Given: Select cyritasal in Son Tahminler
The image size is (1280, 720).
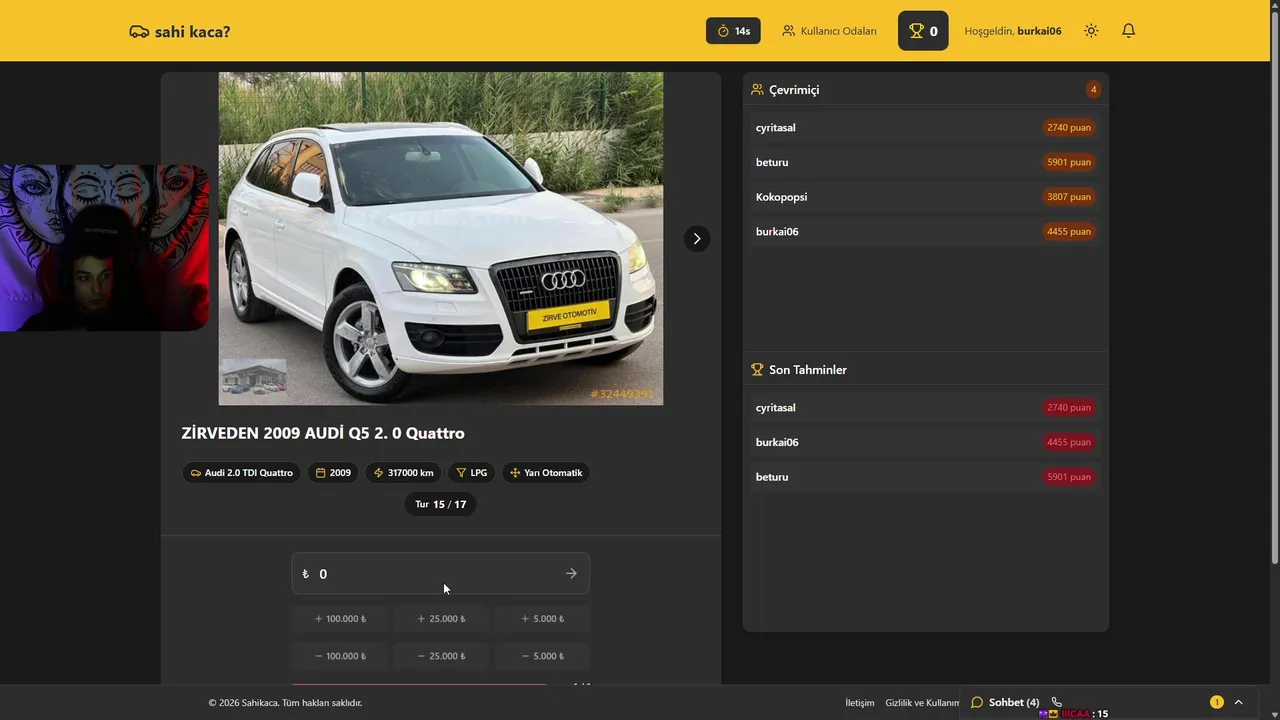Looking at the screenshot, I should click(x=925, y=408).
